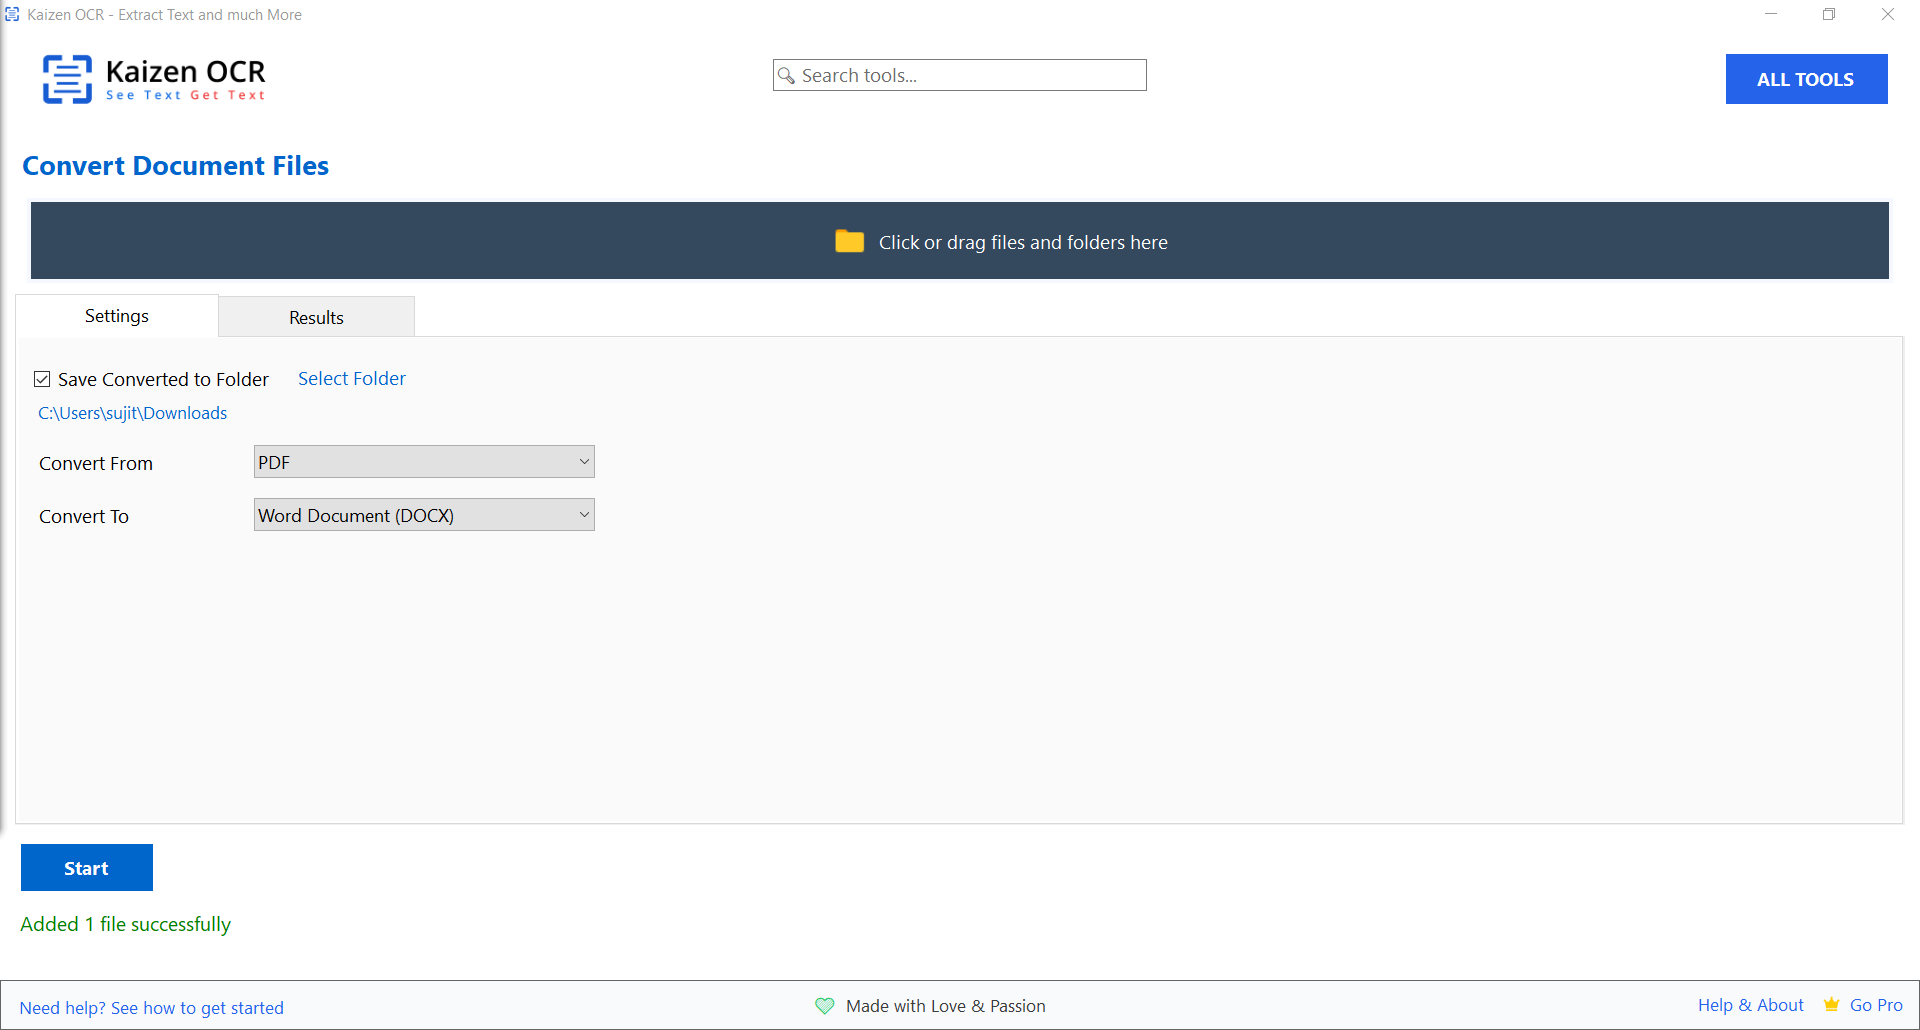
Task: Click the Need help? See how to get started link
Action: [x=153, y=1007]
